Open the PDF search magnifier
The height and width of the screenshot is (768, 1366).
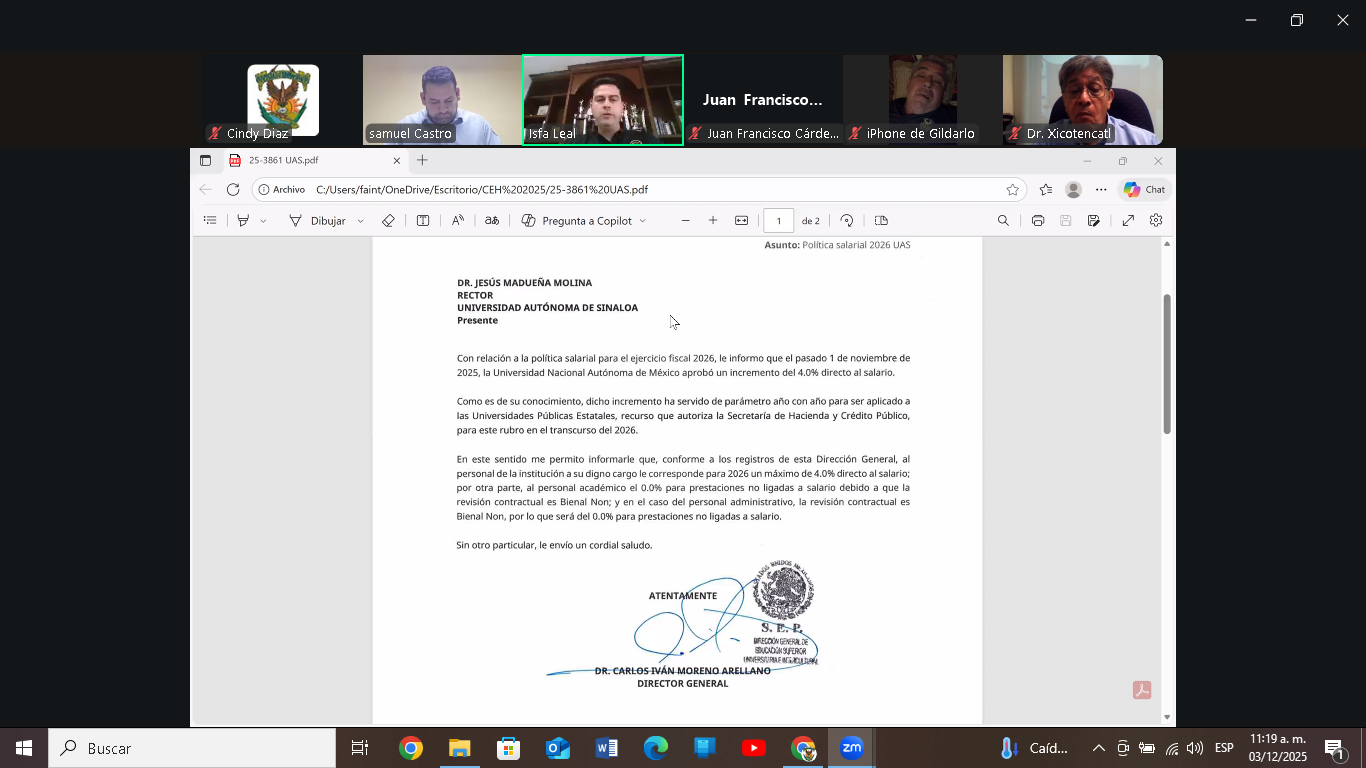(x=1003, y=221)
